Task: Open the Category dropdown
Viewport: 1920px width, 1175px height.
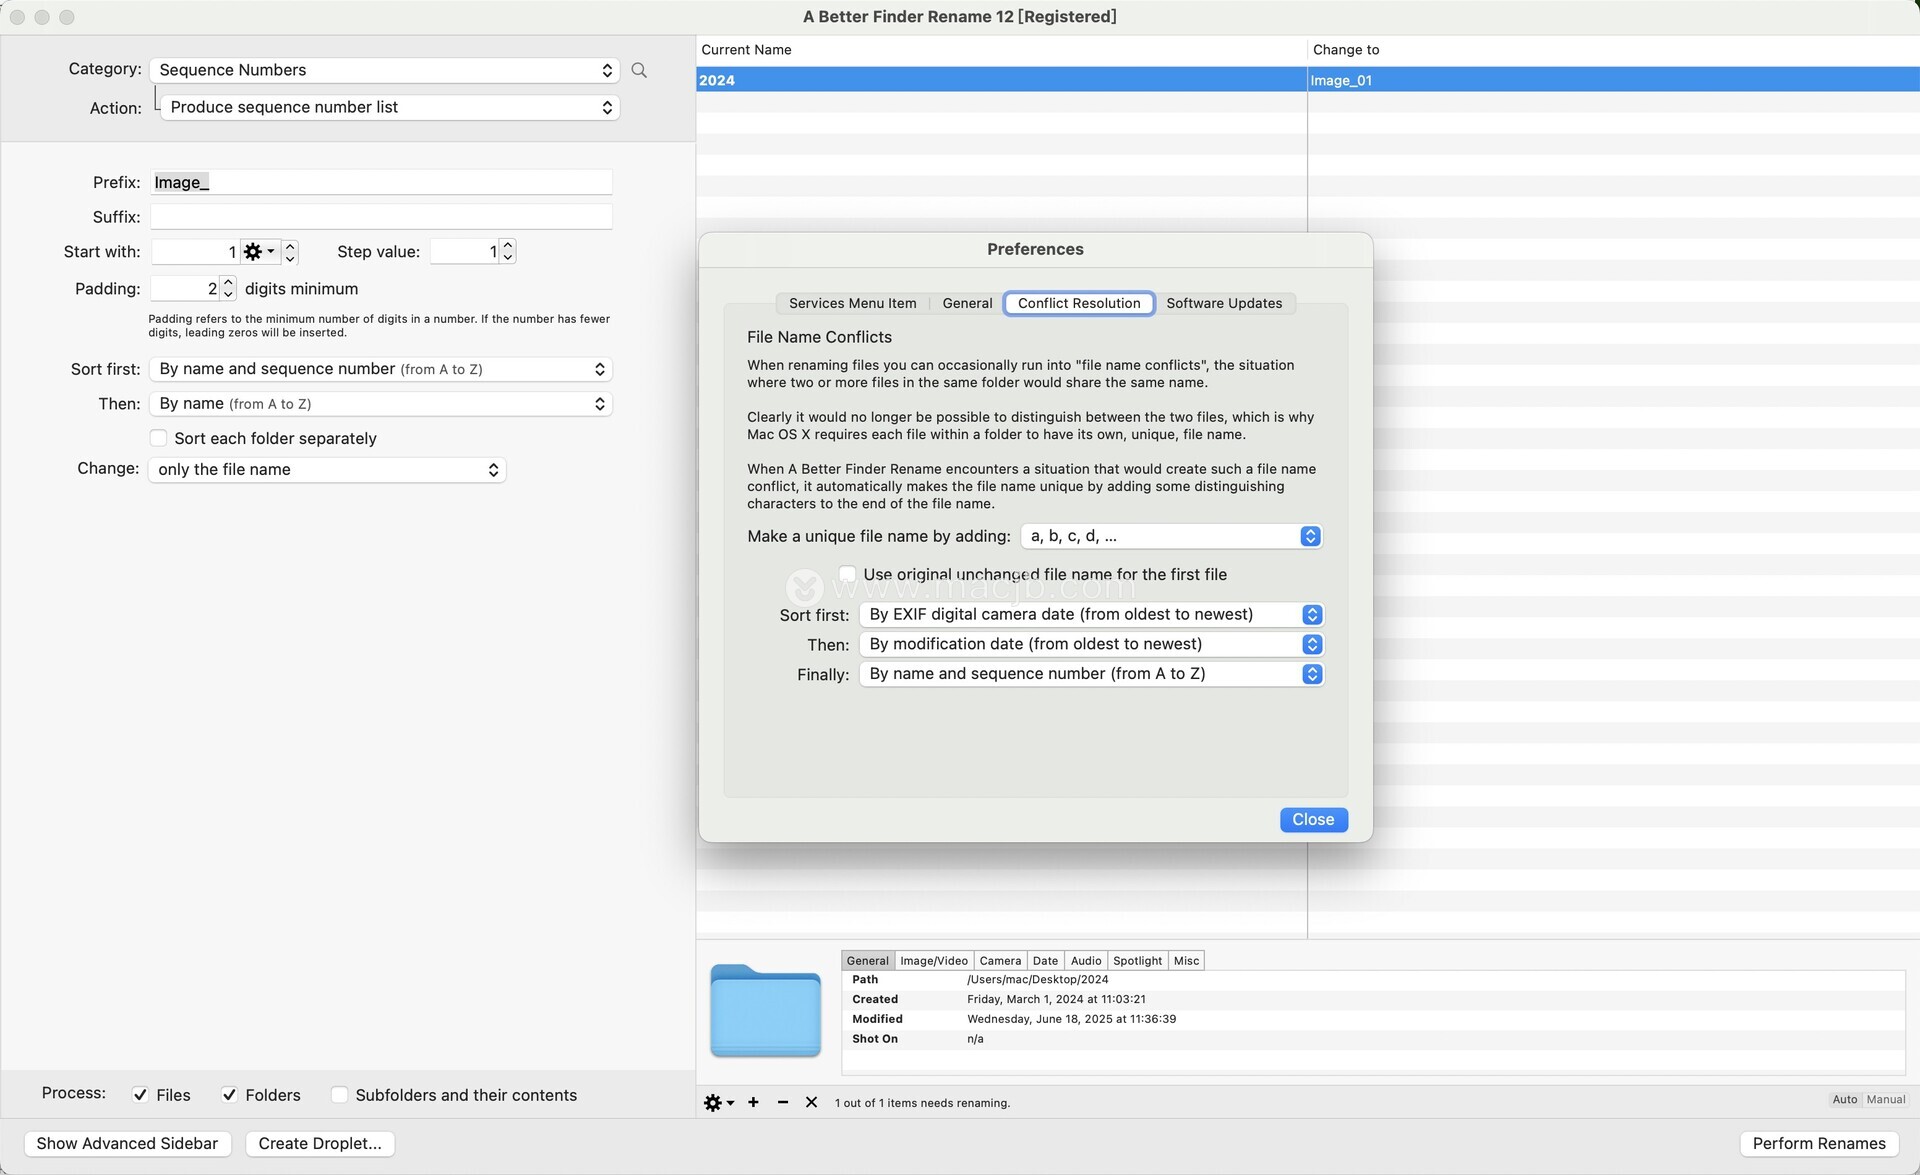Action: point(384,70)
